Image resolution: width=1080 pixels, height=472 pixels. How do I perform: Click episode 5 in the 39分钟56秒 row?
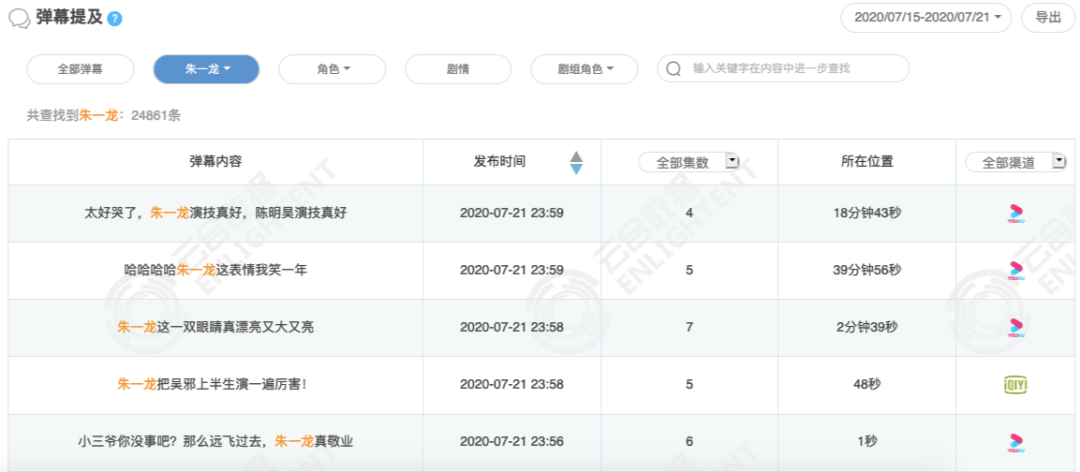click(689, 270)
